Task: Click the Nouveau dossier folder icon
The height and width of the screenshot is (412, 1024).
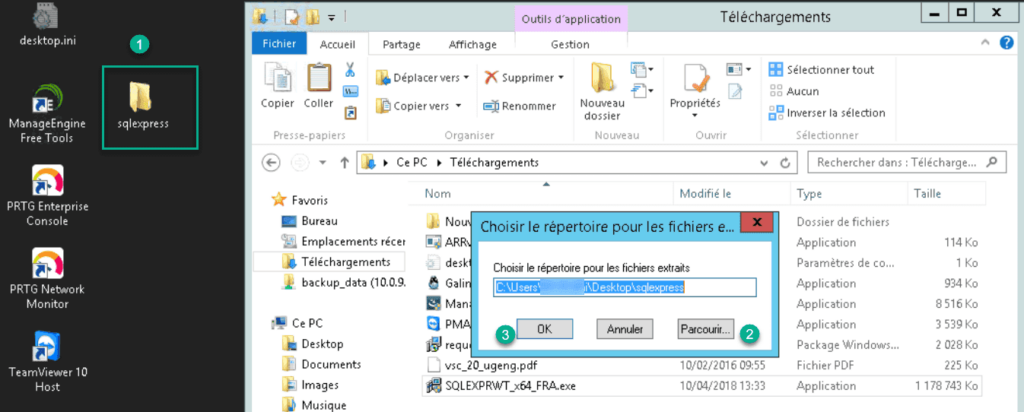Action: click(603, 78)
